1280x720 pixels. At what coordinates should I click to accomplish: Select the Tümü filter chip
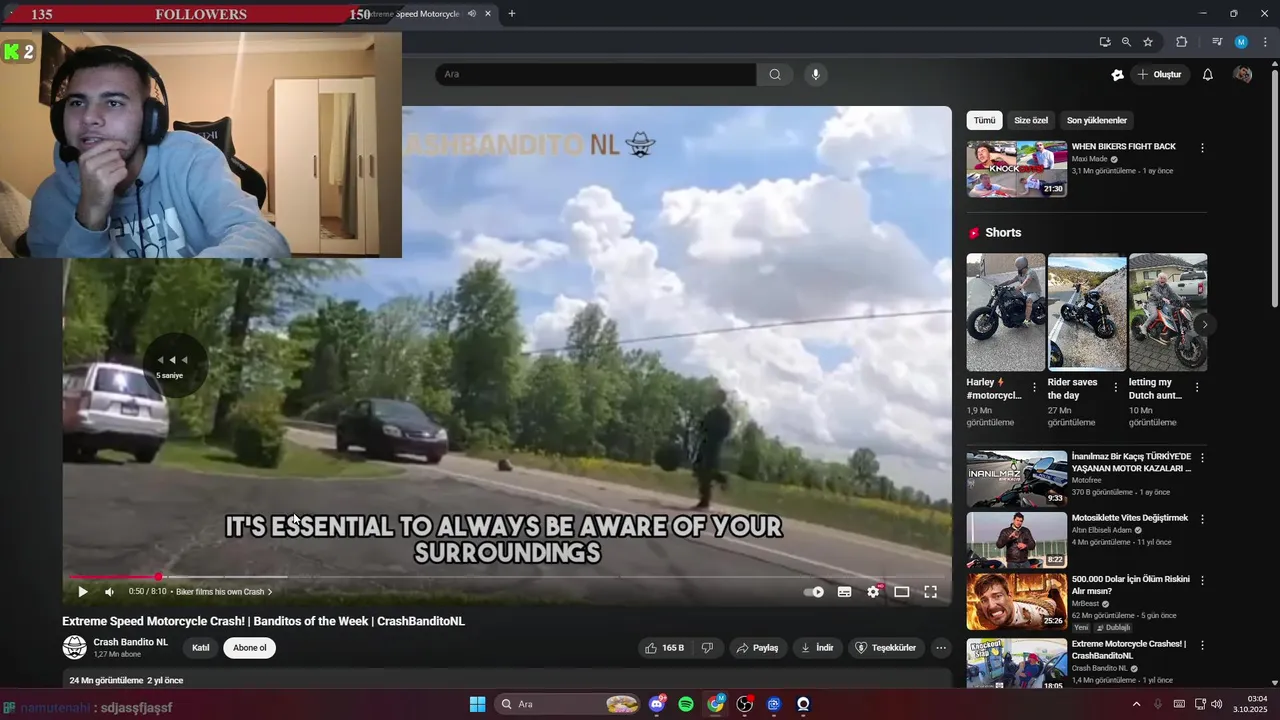pos(985,120)
